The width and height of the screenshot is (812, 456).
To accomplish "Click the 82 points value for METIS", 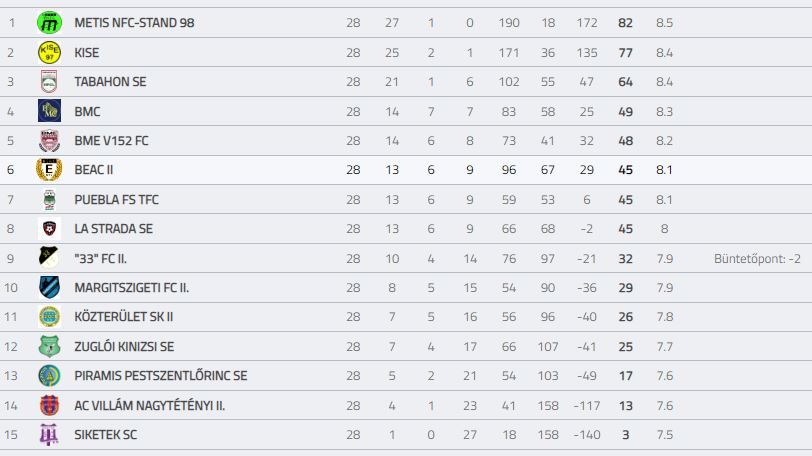I will pos(625,23).
